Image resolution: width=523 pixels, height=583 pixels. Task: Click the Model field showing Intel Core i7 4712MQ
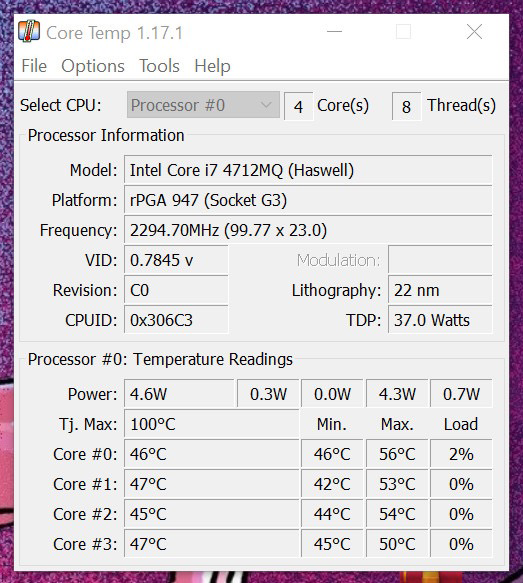tap(308, 170)
